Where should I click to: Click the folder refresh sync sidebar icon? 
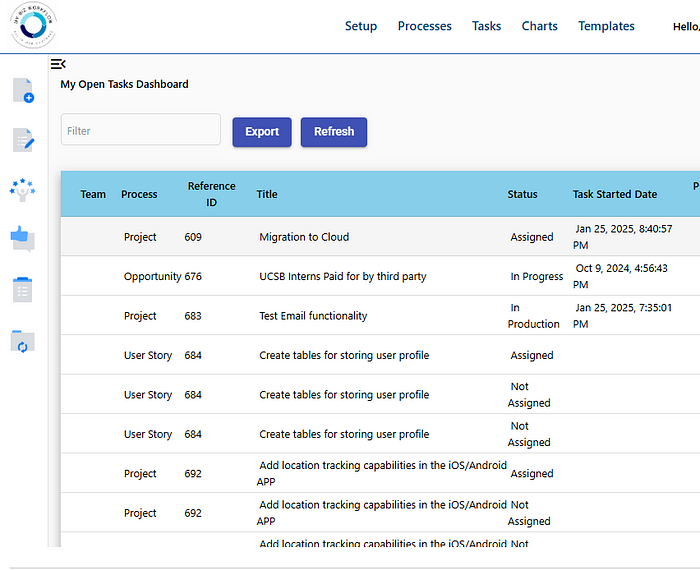tap(22, 342)
